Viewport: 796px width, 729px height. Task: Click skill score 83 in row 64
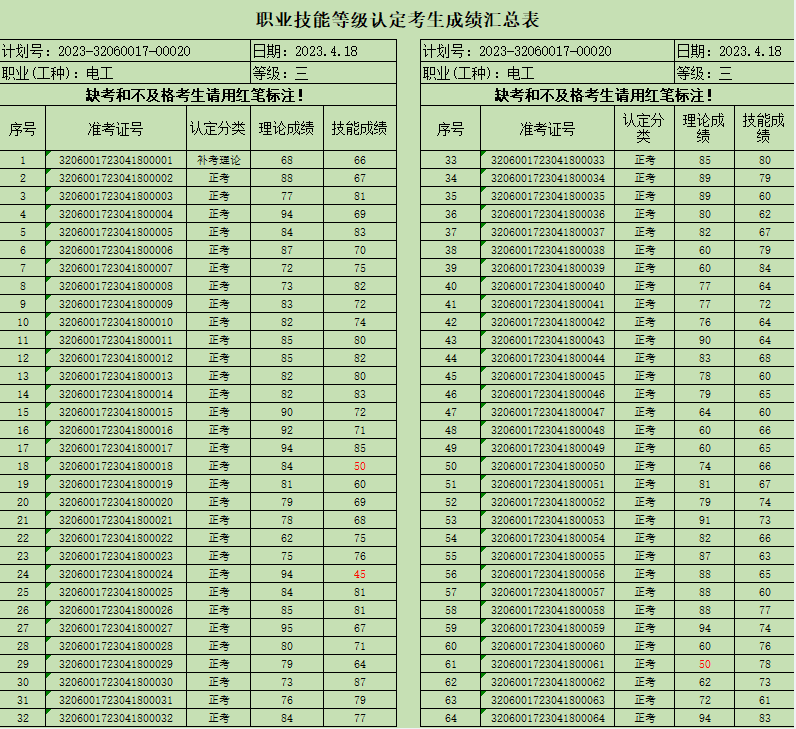coord(765,718)
